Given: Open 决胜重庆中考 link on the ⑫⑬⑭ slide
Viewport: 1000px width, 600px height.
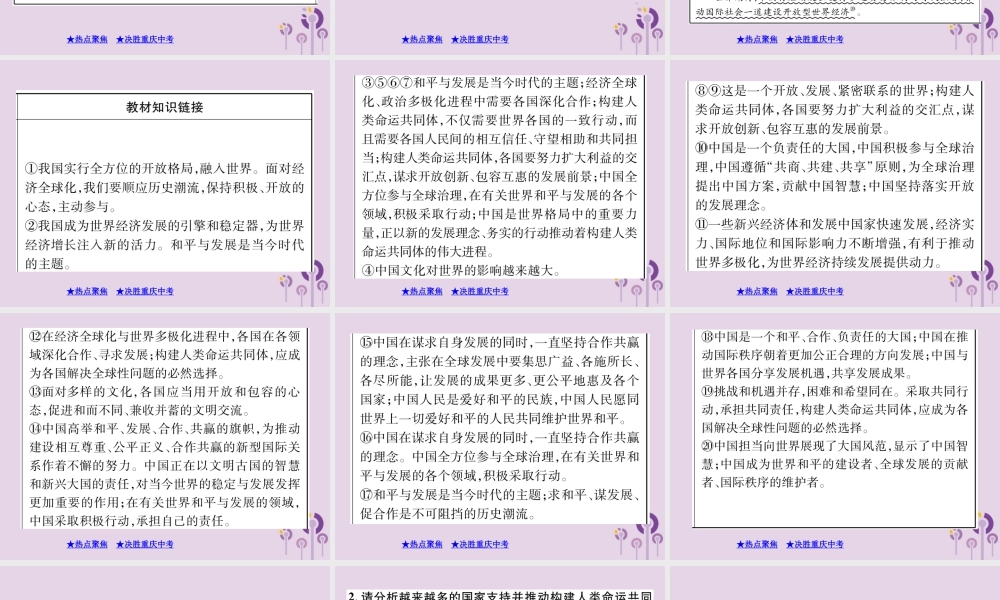Looking at the screenshot, I should 145,545.
